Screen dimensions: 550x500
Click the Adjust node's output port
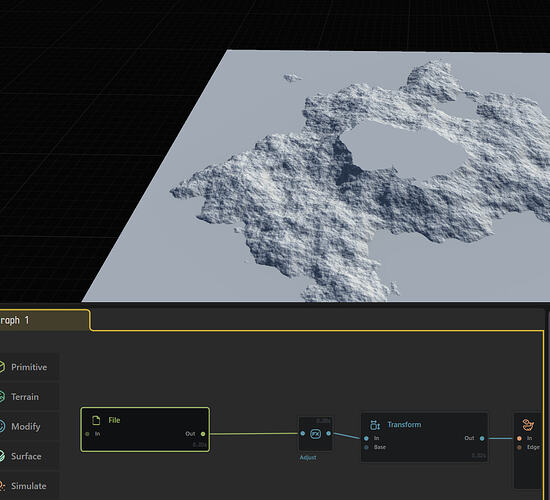pos(328,434)
